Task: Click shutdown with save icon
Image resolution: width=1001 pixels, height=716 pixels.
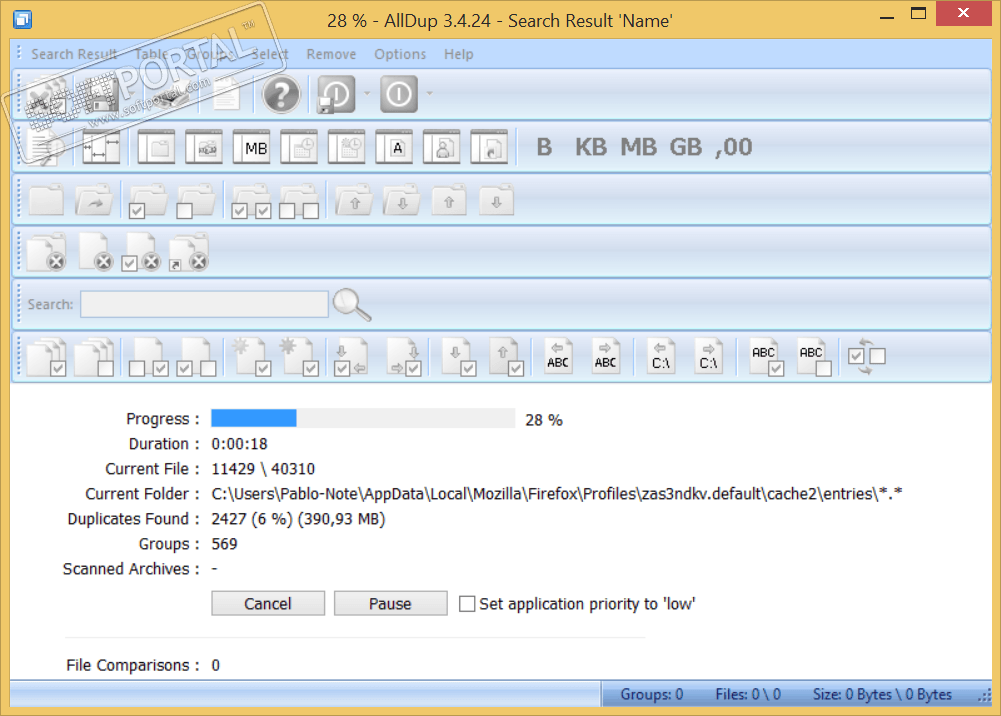Action: 336,94
